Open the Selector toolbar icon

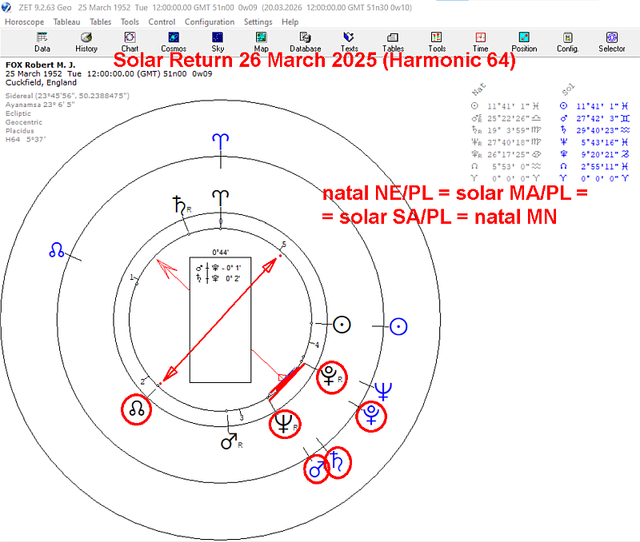[x=611, y=42]
